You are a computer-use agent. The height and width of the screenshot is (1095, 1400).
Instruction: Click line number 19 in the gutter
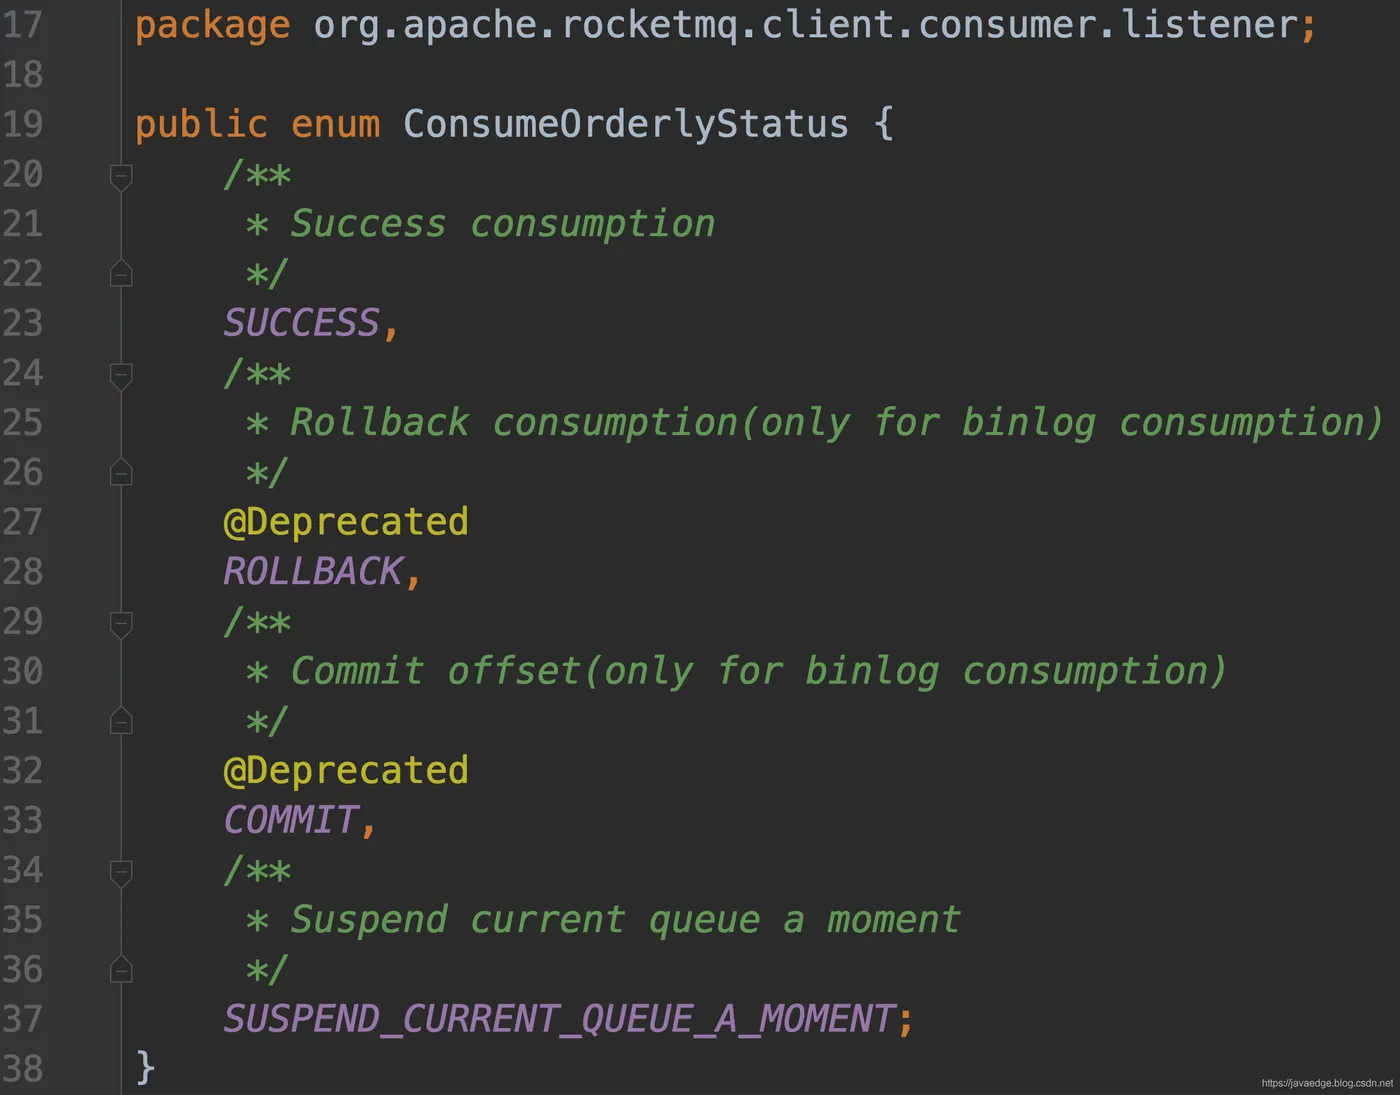click(x=23, y=125)
